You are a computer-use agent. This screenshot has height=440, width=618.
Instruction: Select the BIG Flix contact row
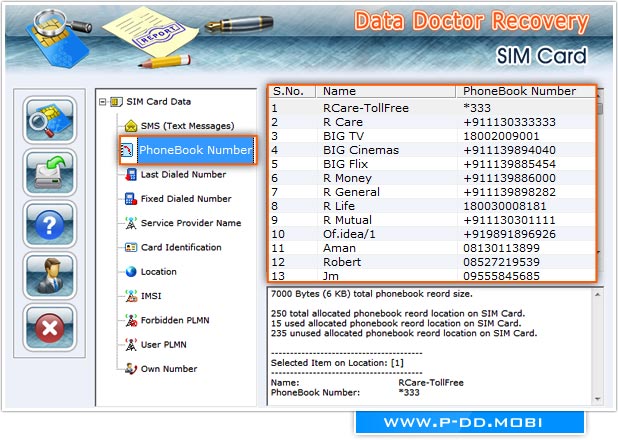[432, 164]
